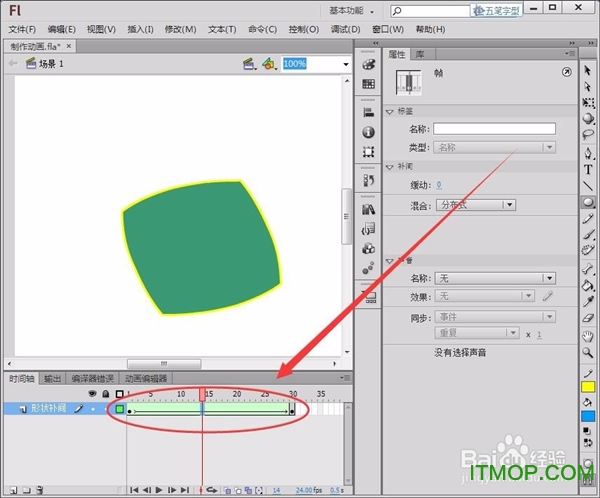Toggle outline view of 形状补间 layer
Screen dimensions: 600x498
click(x=119, y=409)
